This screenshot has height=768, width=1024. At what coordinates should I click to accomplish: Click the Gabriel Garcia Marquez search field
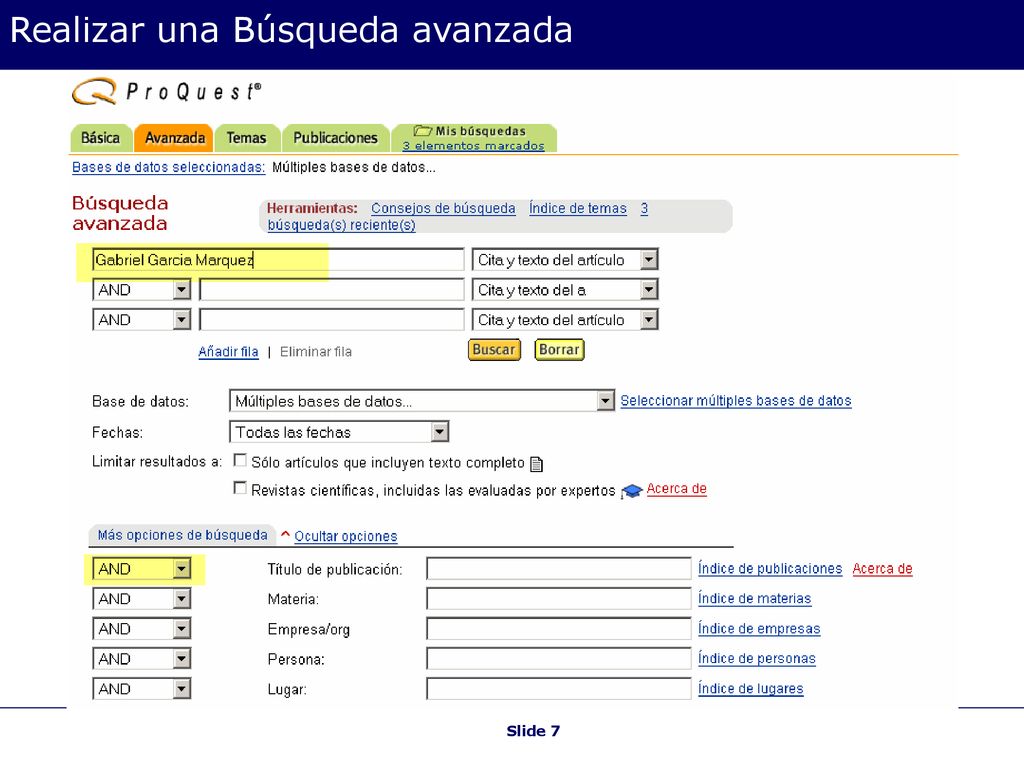coord(278,260)
